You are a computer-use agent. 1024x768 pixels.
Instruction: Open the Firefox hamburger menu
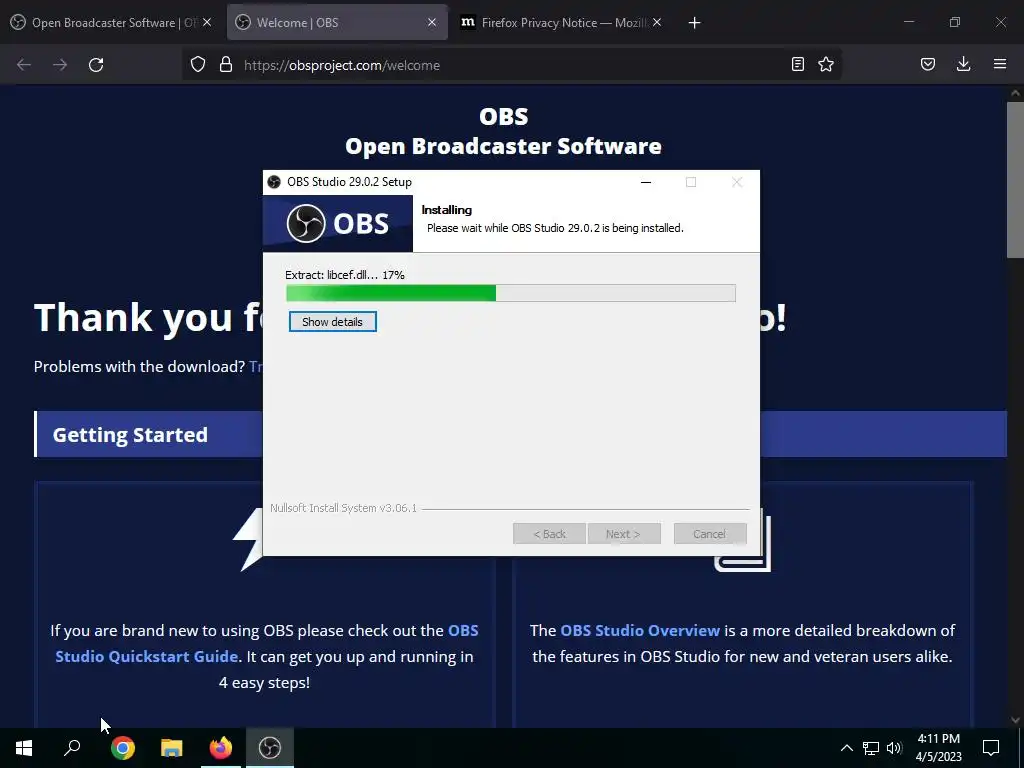tap(999, 64)
